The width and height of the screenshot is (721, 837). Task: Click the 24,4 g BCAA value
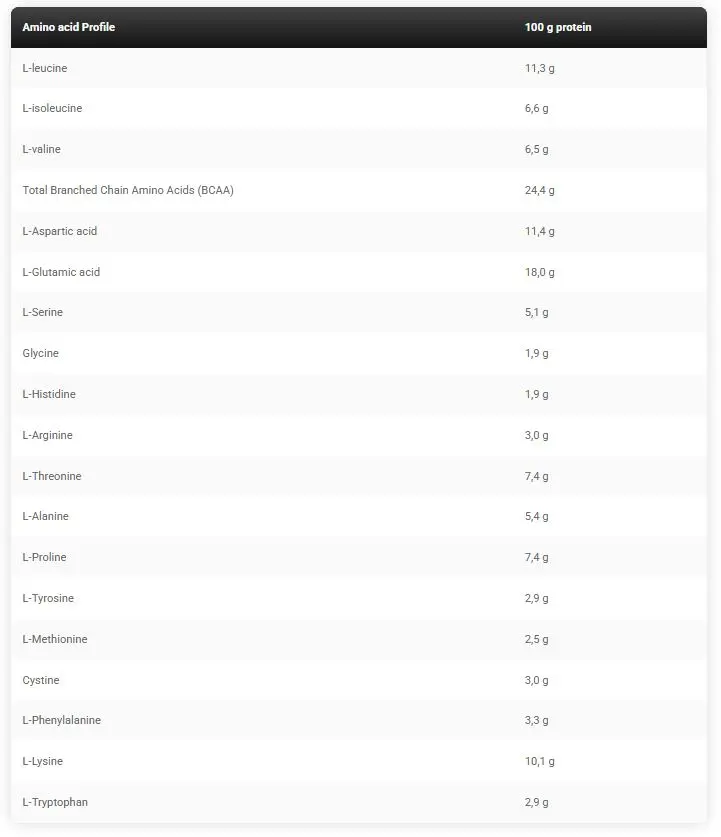click(540, 191)
